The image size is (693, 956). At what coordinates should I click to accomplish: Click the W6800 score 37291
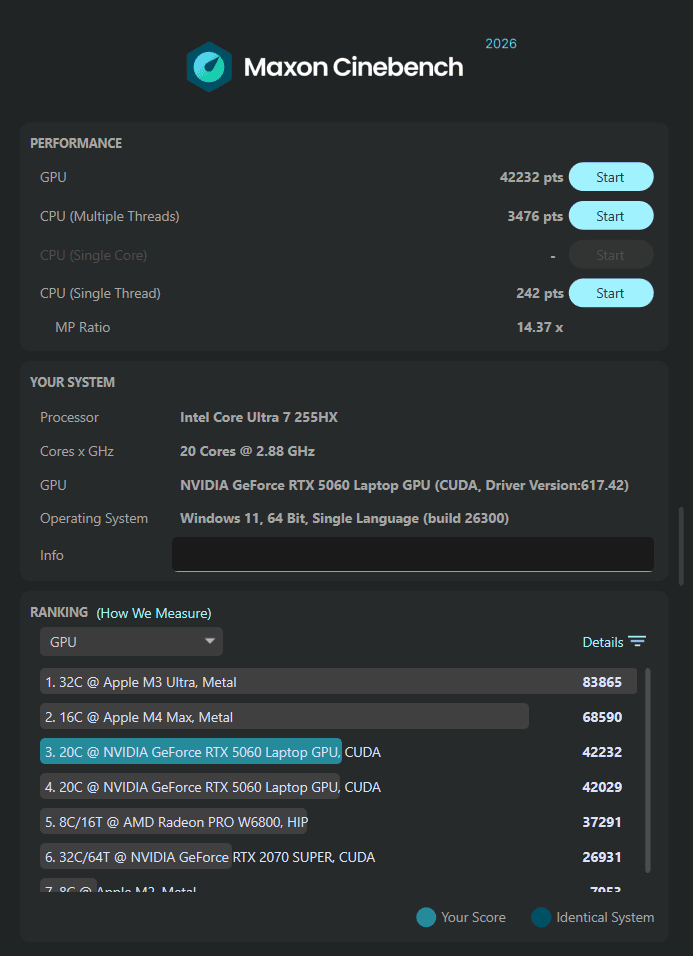602,822
